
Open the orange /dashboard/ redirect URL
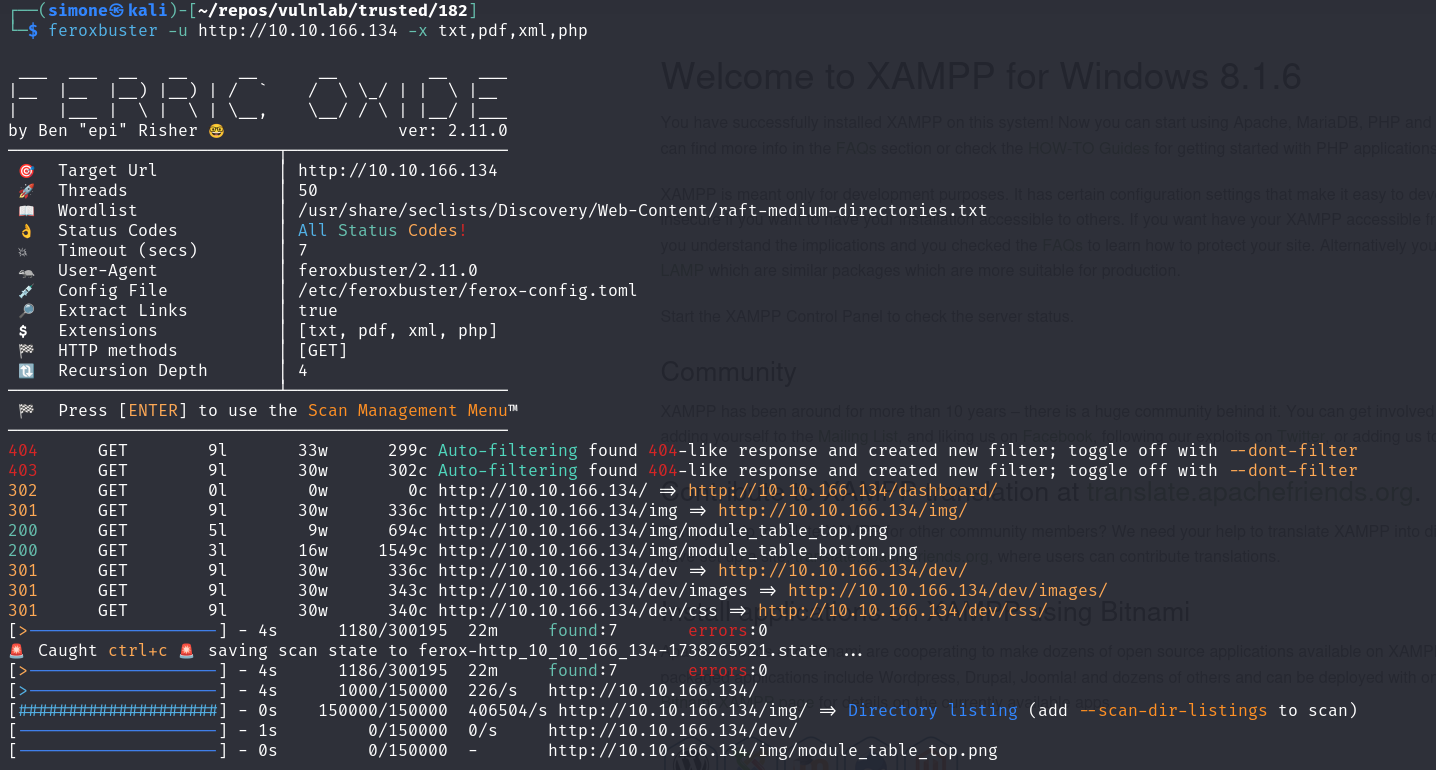(842, 491)
